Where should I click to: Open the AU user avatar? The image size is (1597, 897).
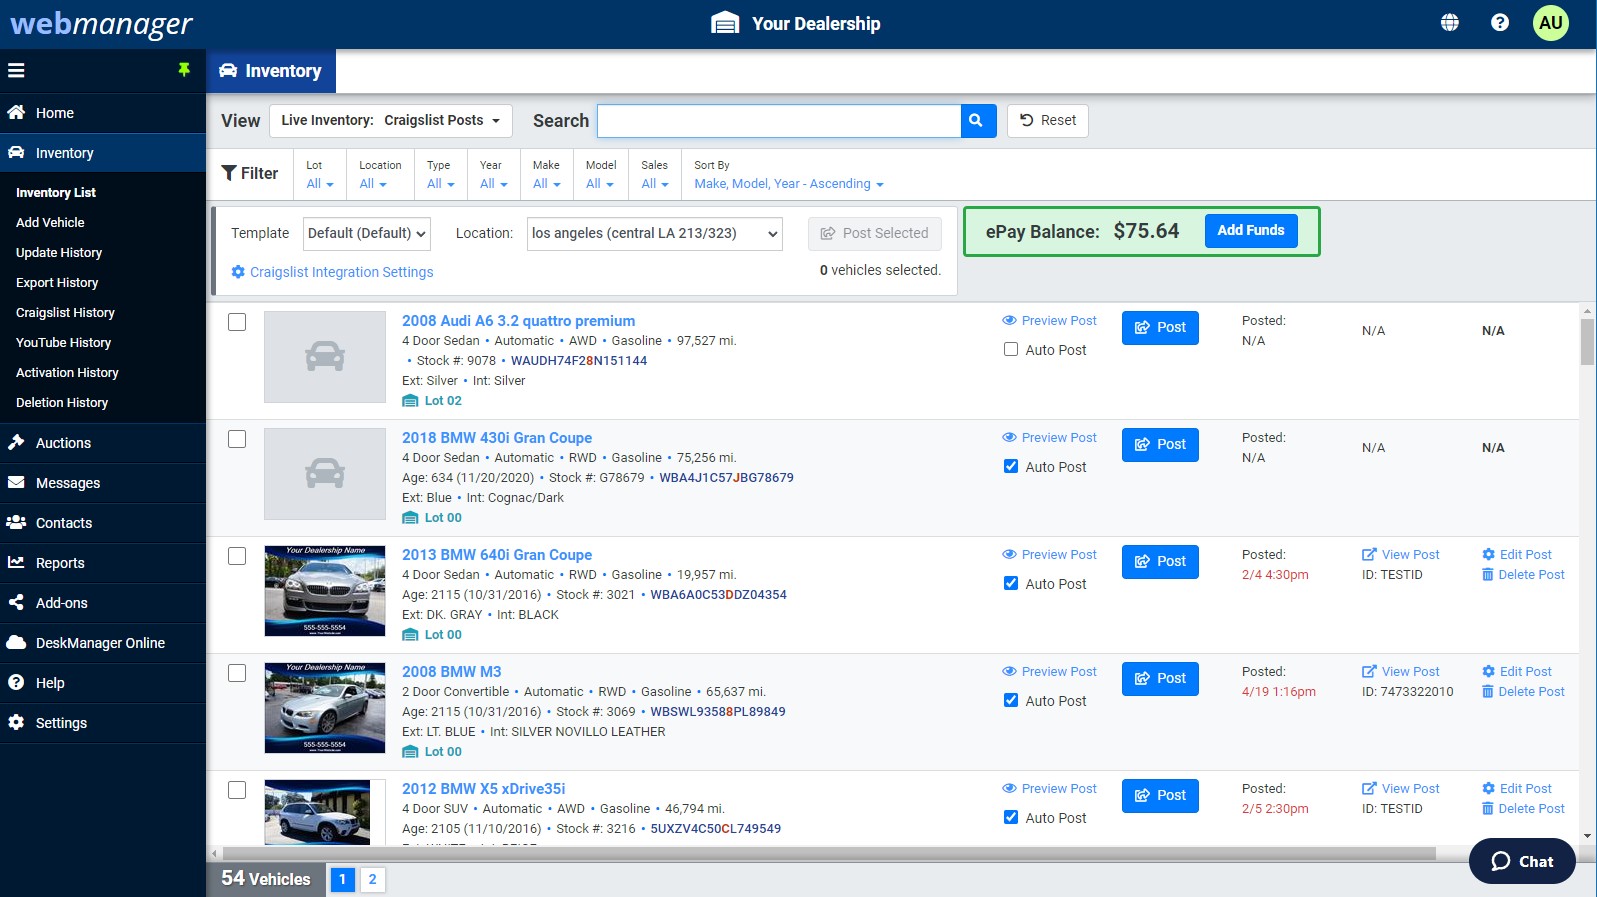(x=1551, y=23)
